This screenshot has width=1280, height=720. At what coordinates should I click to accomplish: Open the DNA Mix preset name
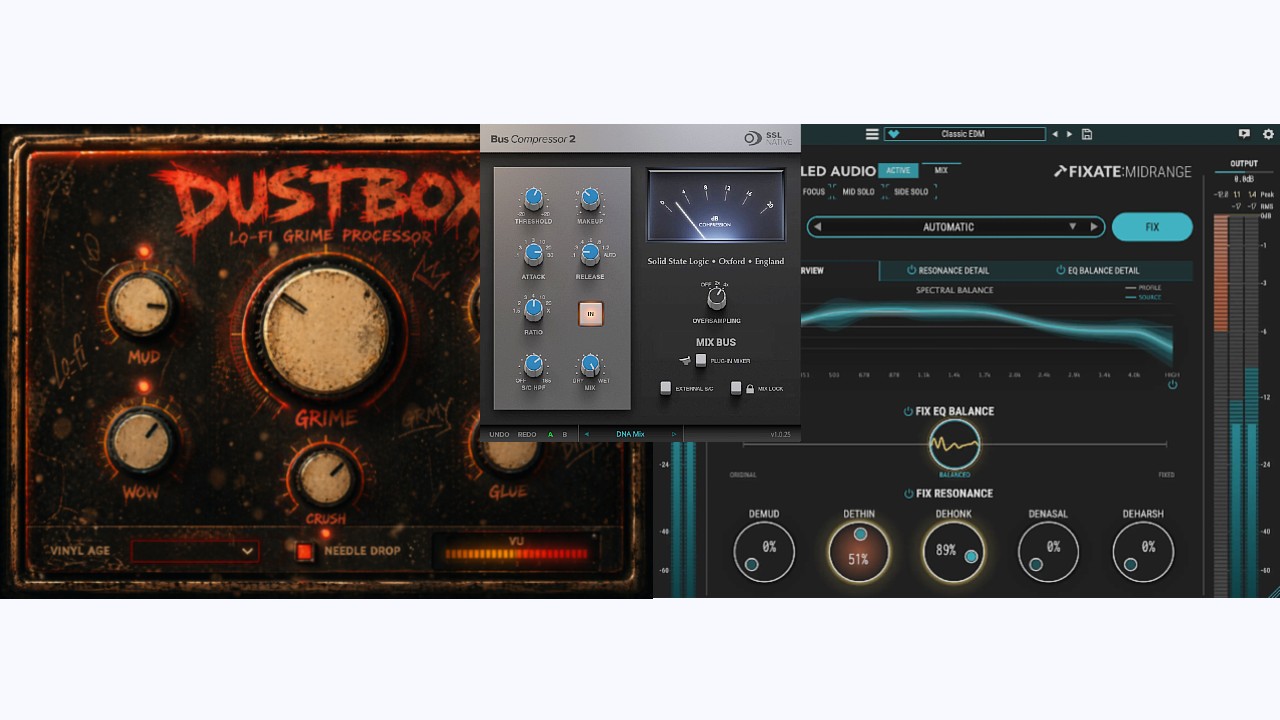coord(630,434)
